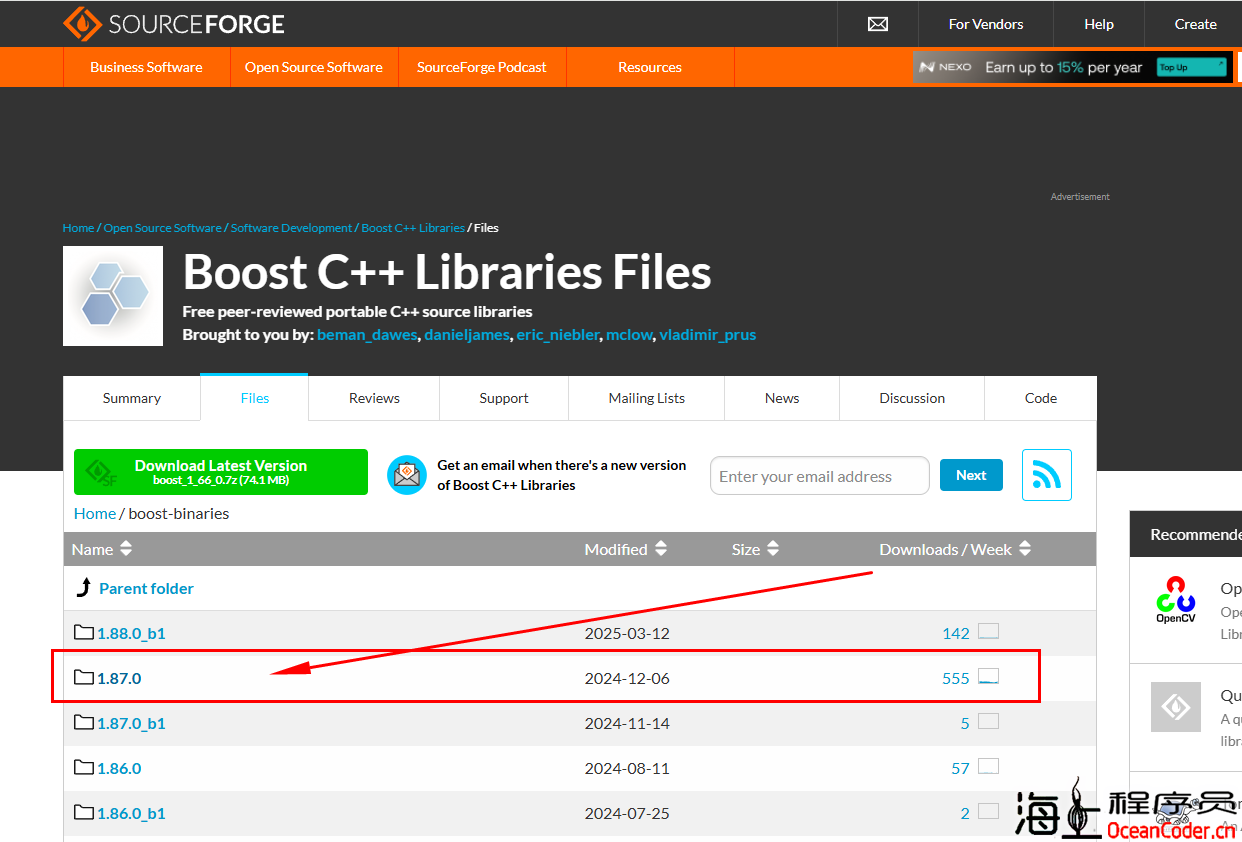Sort the file list by Size
Image resolution: width=1242 pixels, height=842 pixels.
pos(755,549)
